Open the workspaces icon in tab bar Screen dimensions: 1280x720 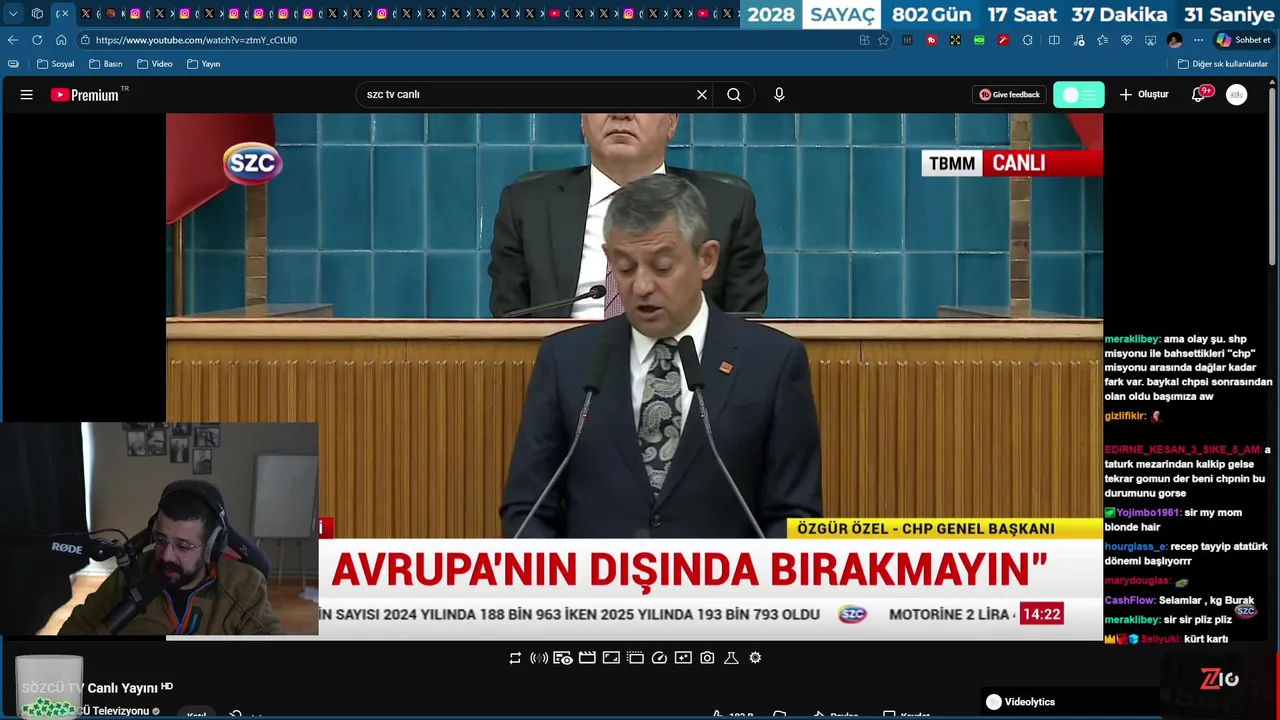tap(37, 14)
